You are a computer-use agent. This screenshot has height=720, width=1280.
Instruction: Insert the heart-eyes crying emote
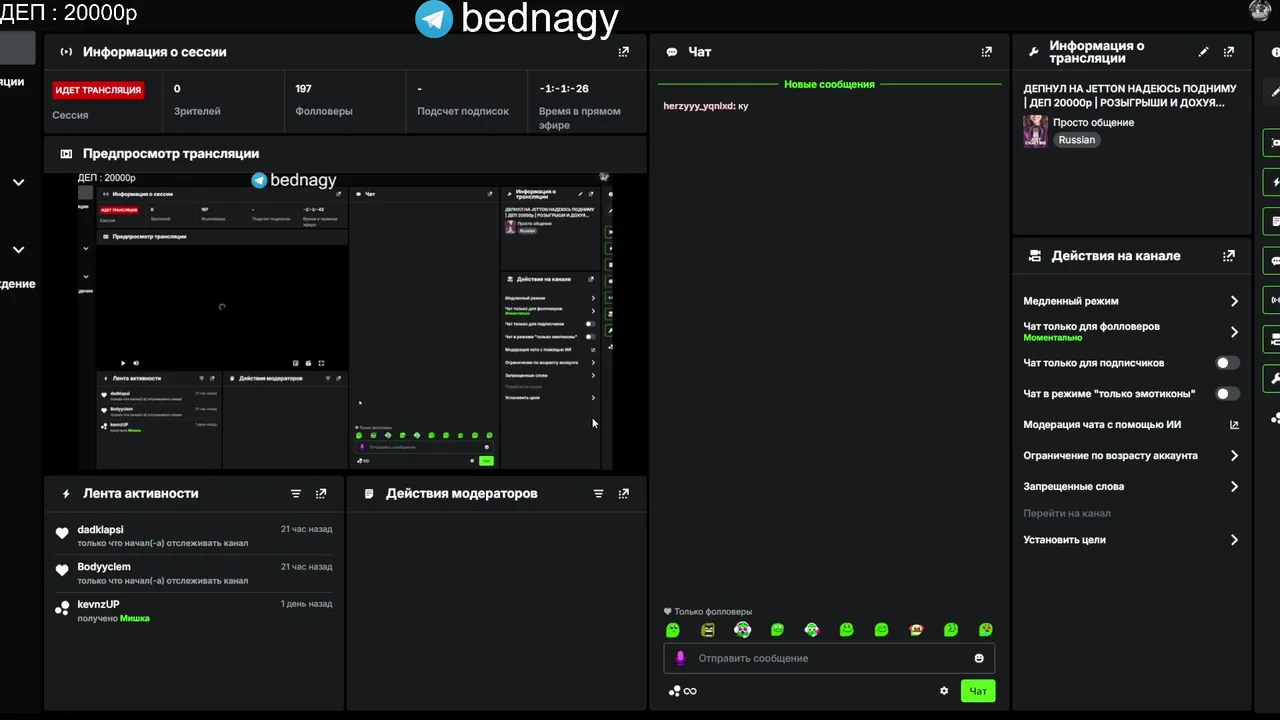[x=985, y=630]
